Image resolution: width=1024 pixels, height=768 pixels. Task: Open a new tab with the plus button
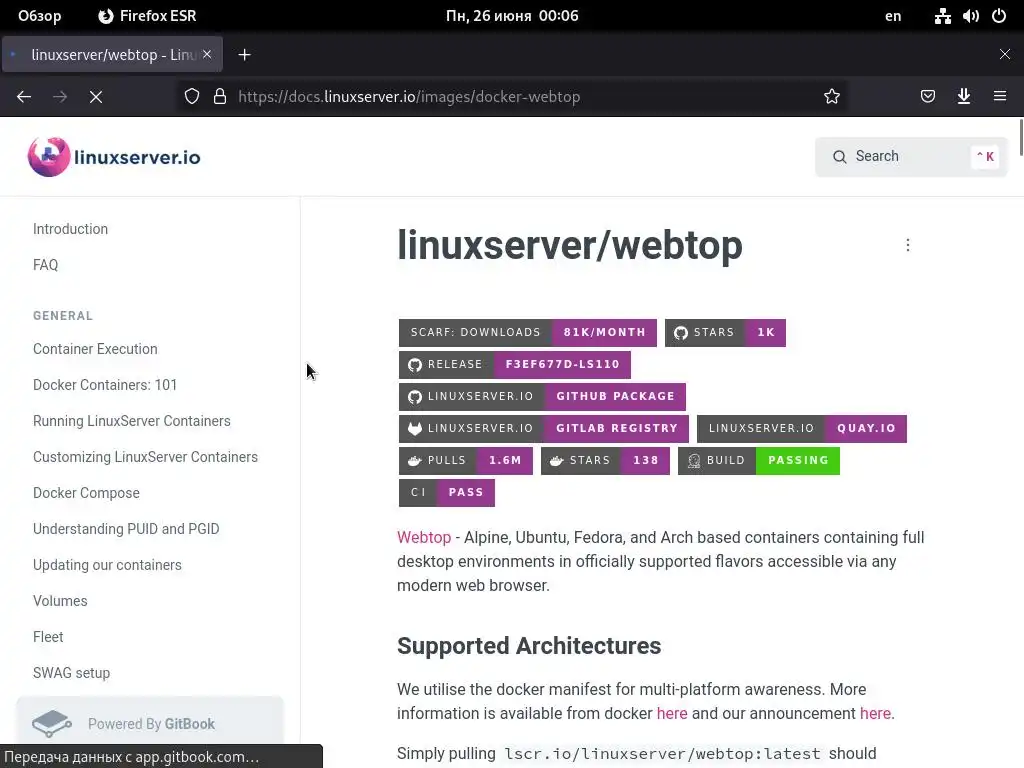pyautogui.click(x=244, y=55)
